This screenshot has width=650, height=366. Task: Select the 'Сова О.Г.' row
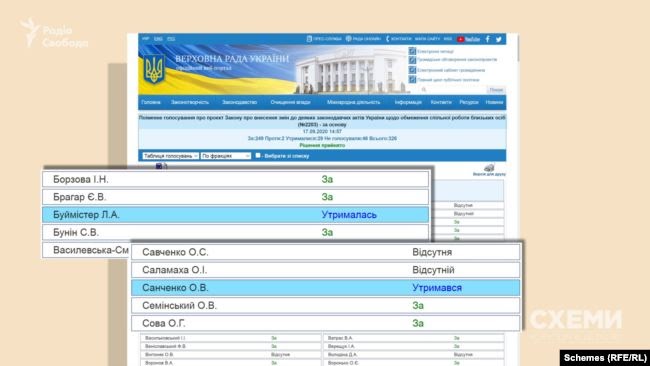326,323
